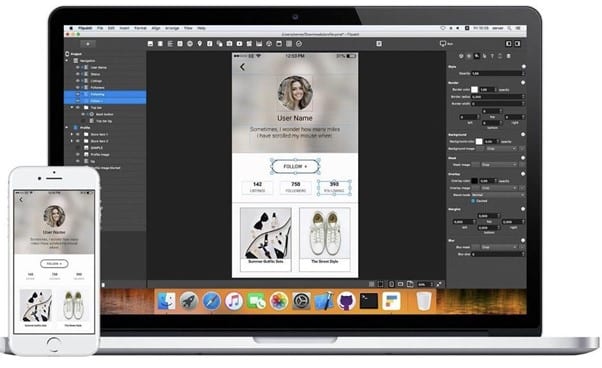Toggle the Clipped checkbox
Viewport: 602px width, 368px height.
pos(473,201)
